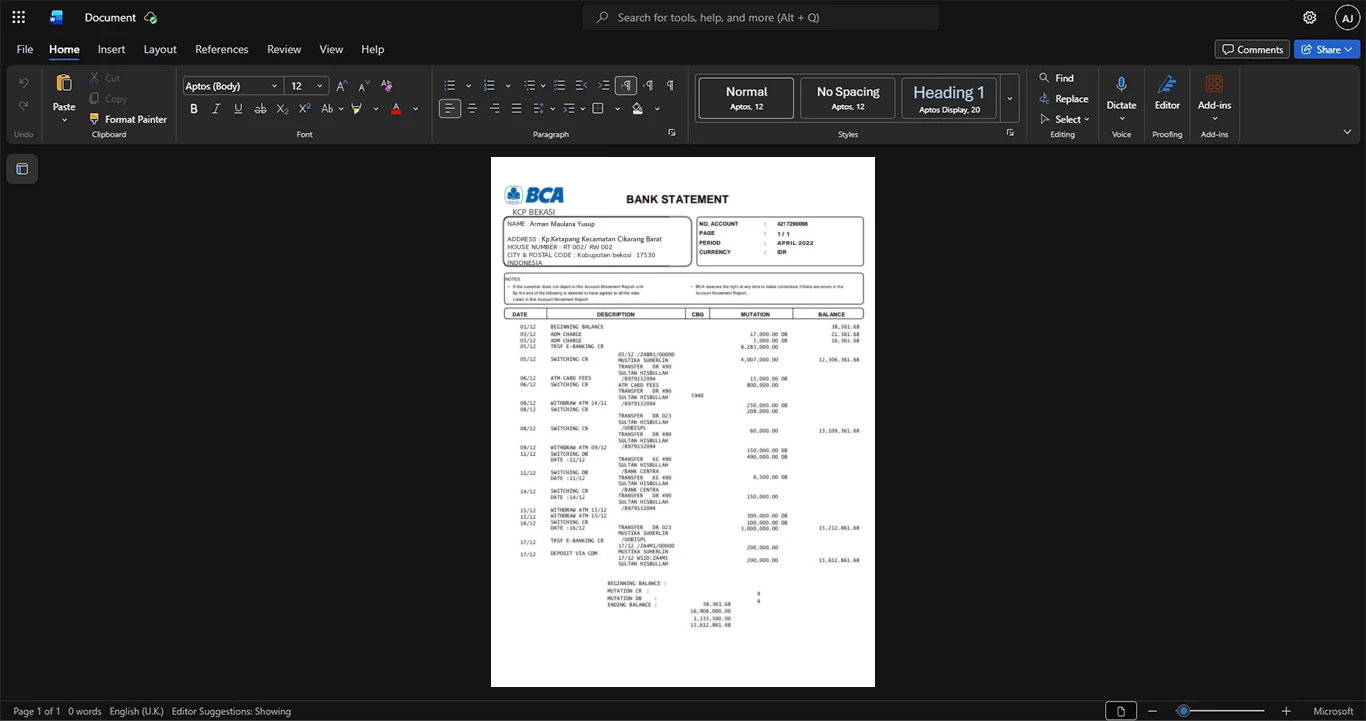Open the navigation pane icon at left

click(x=22, y=169)
